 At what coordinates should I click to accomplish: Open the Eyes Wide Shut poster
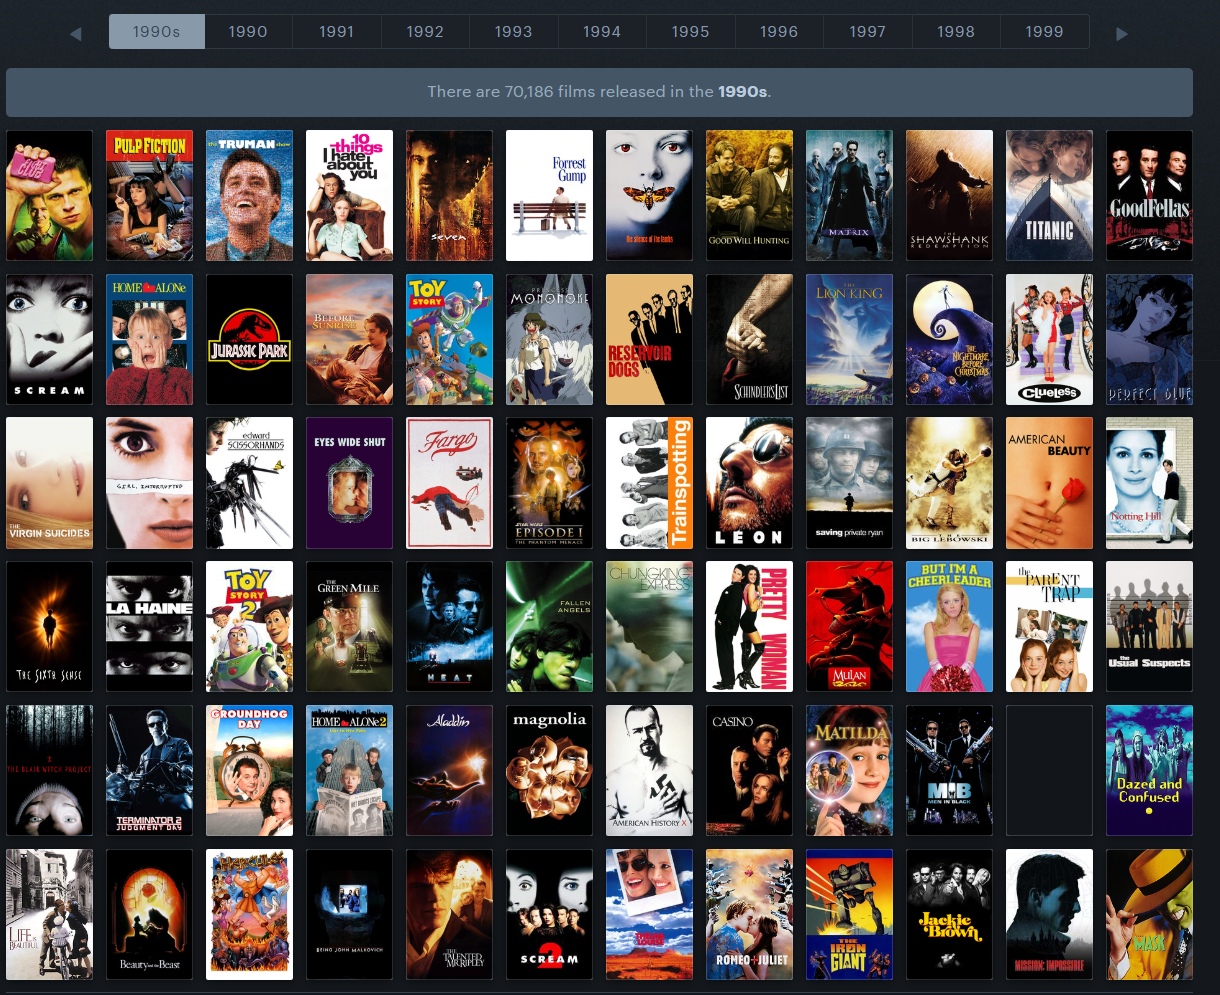point(350,483)
